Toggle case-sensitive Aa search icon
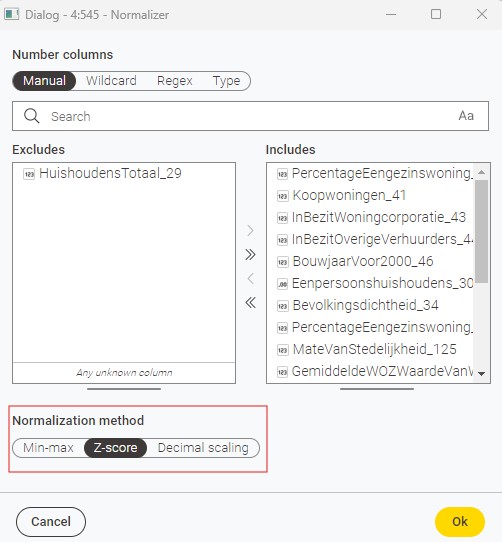This screenshot has height=542, width=502. coord(466,116)
